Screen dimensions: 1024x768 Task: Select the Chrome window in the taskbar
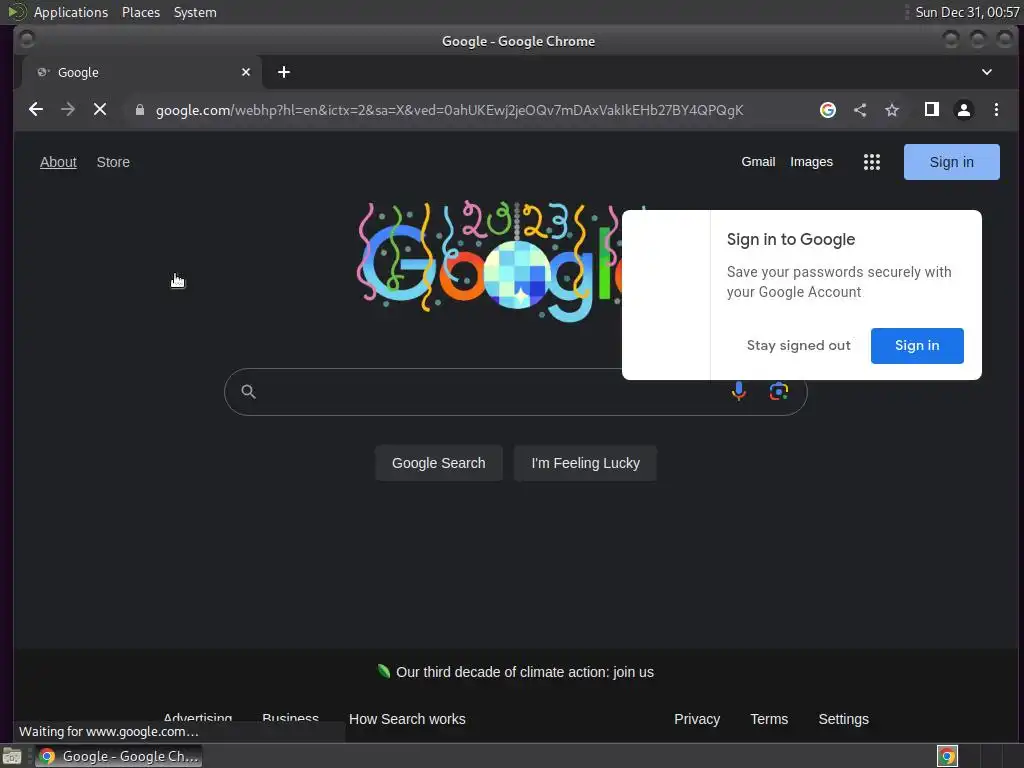(x=119, y=756)
